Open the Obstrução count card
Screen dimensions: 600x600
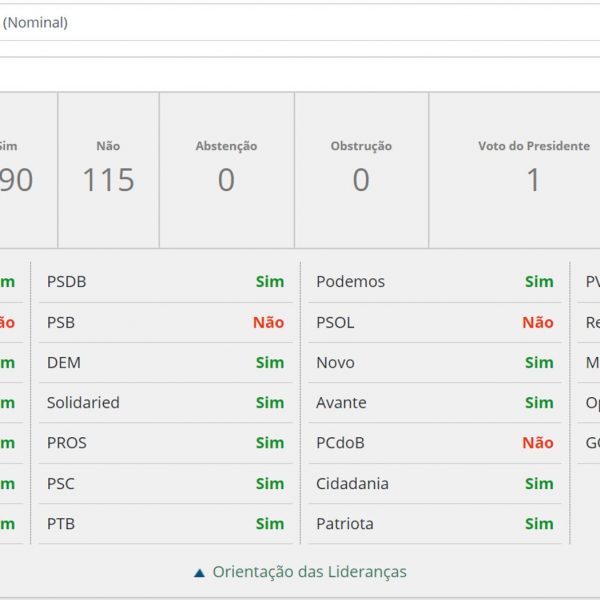pyautogui.click(x=361, y=170)
